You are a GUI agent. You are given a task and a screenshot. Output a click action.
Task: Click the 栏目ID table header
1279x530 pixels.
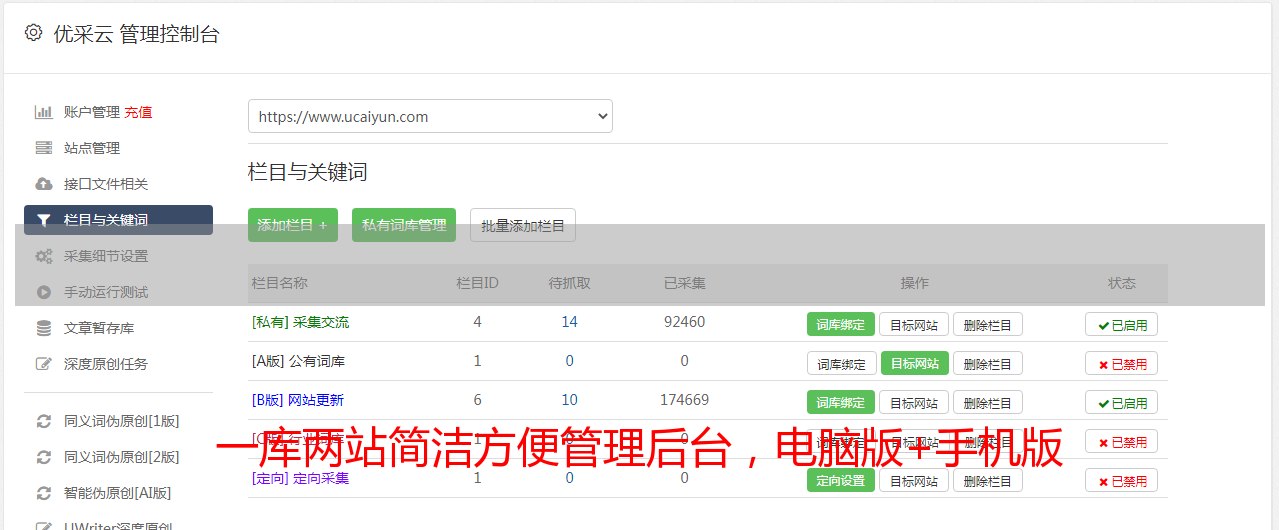pyautogui.click(x=477, y=283)
